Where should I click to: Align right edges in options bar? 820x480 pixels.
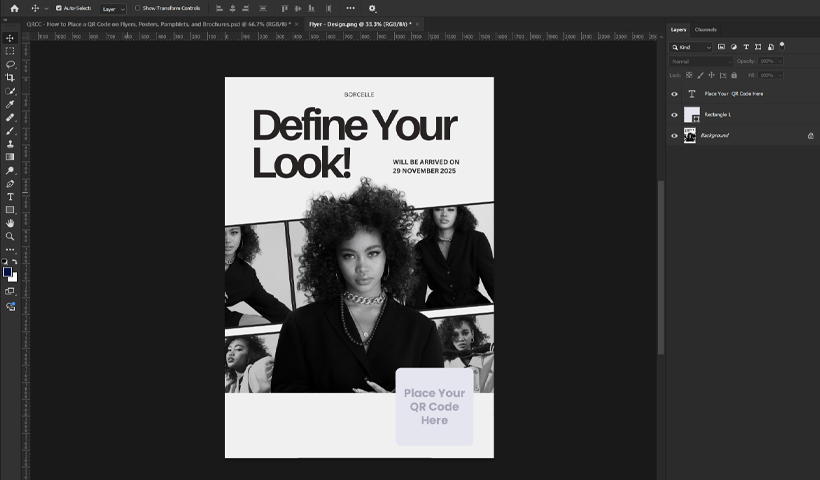[245, 8]
